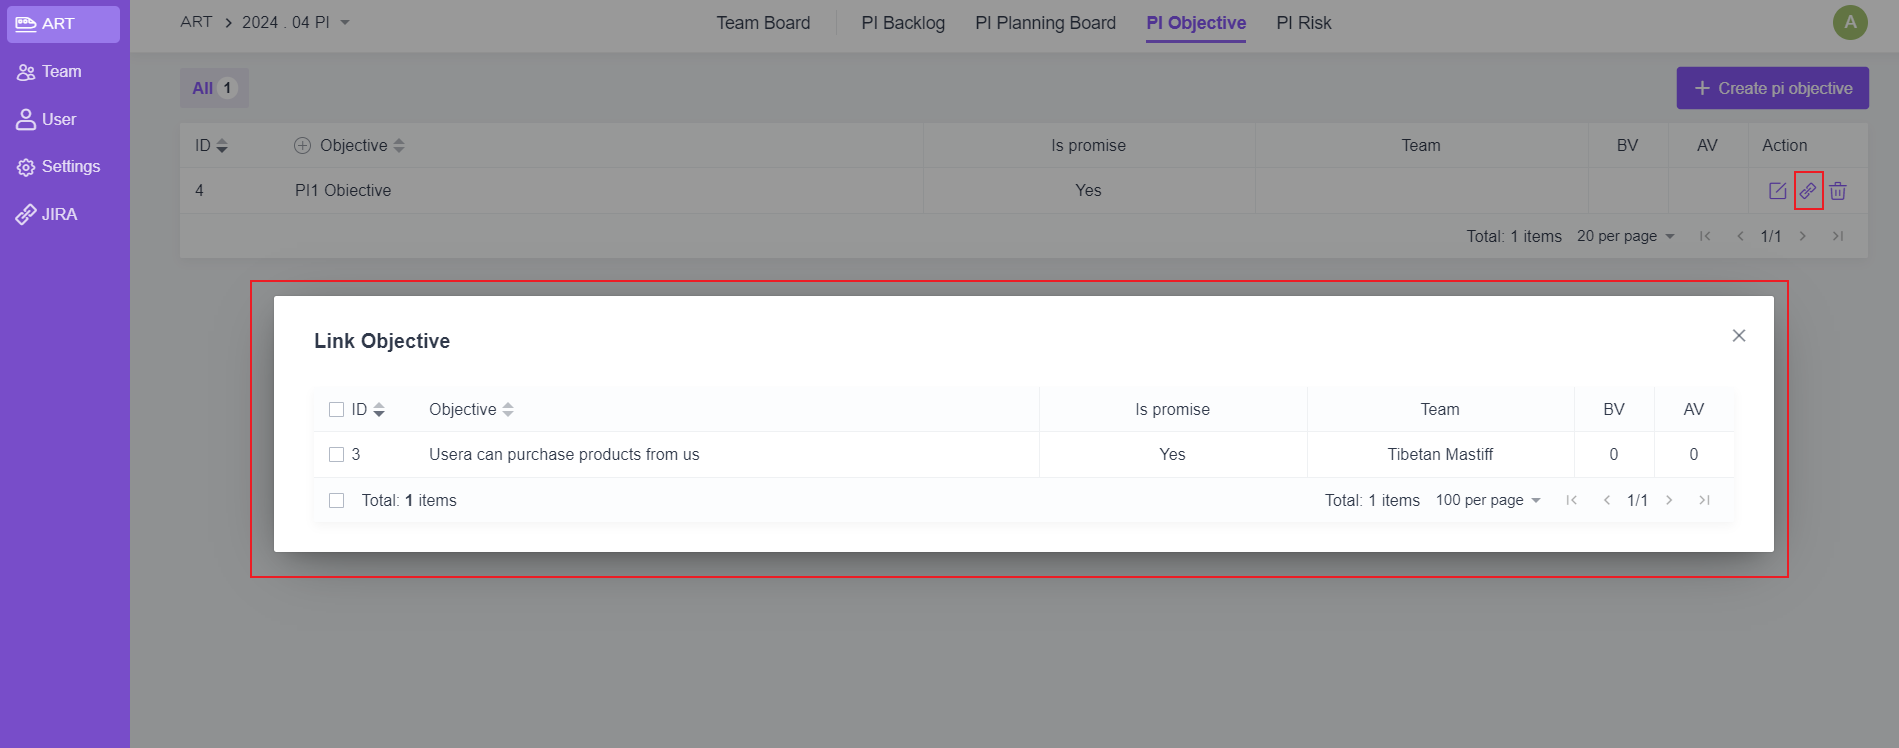Go to first page in dialog pagination
Screen dimensions: 1899x748
(1572, 500)
